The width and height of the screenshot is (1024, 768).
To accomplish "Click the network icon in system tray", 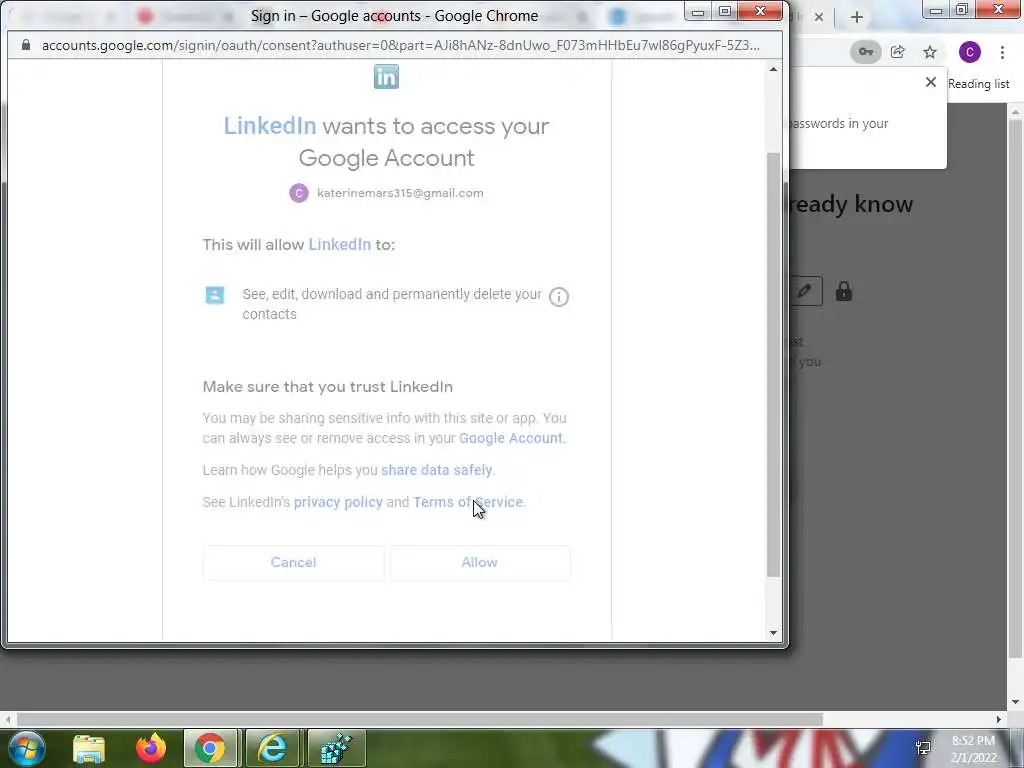I will 923,748.
